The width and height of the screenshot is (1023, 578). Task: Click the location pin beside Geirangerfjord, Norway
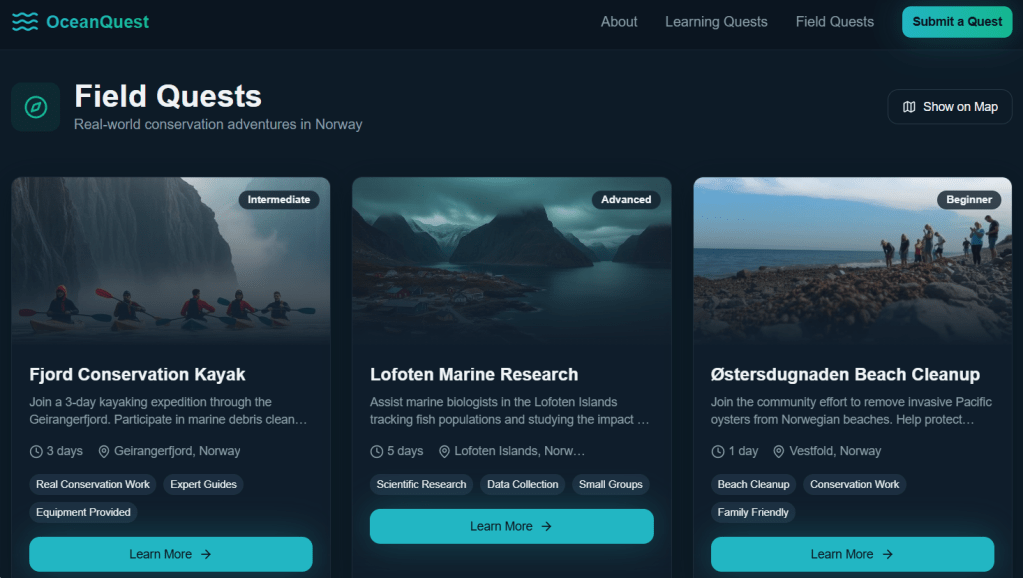pyautogui.click(x=104, y=451)
